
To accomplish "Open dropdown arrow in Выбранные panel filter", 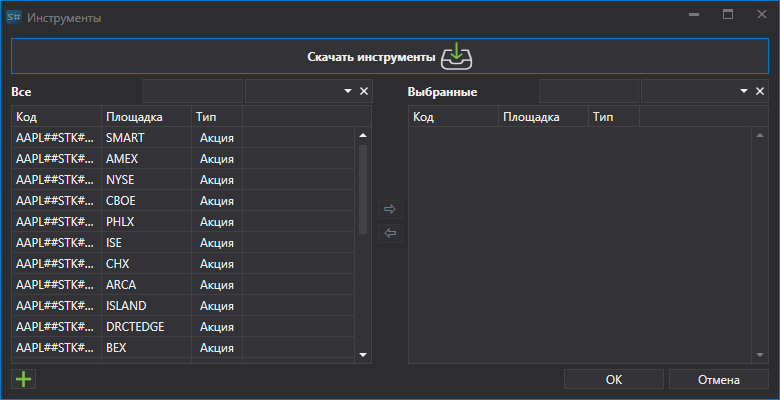I will coord(744,91).
